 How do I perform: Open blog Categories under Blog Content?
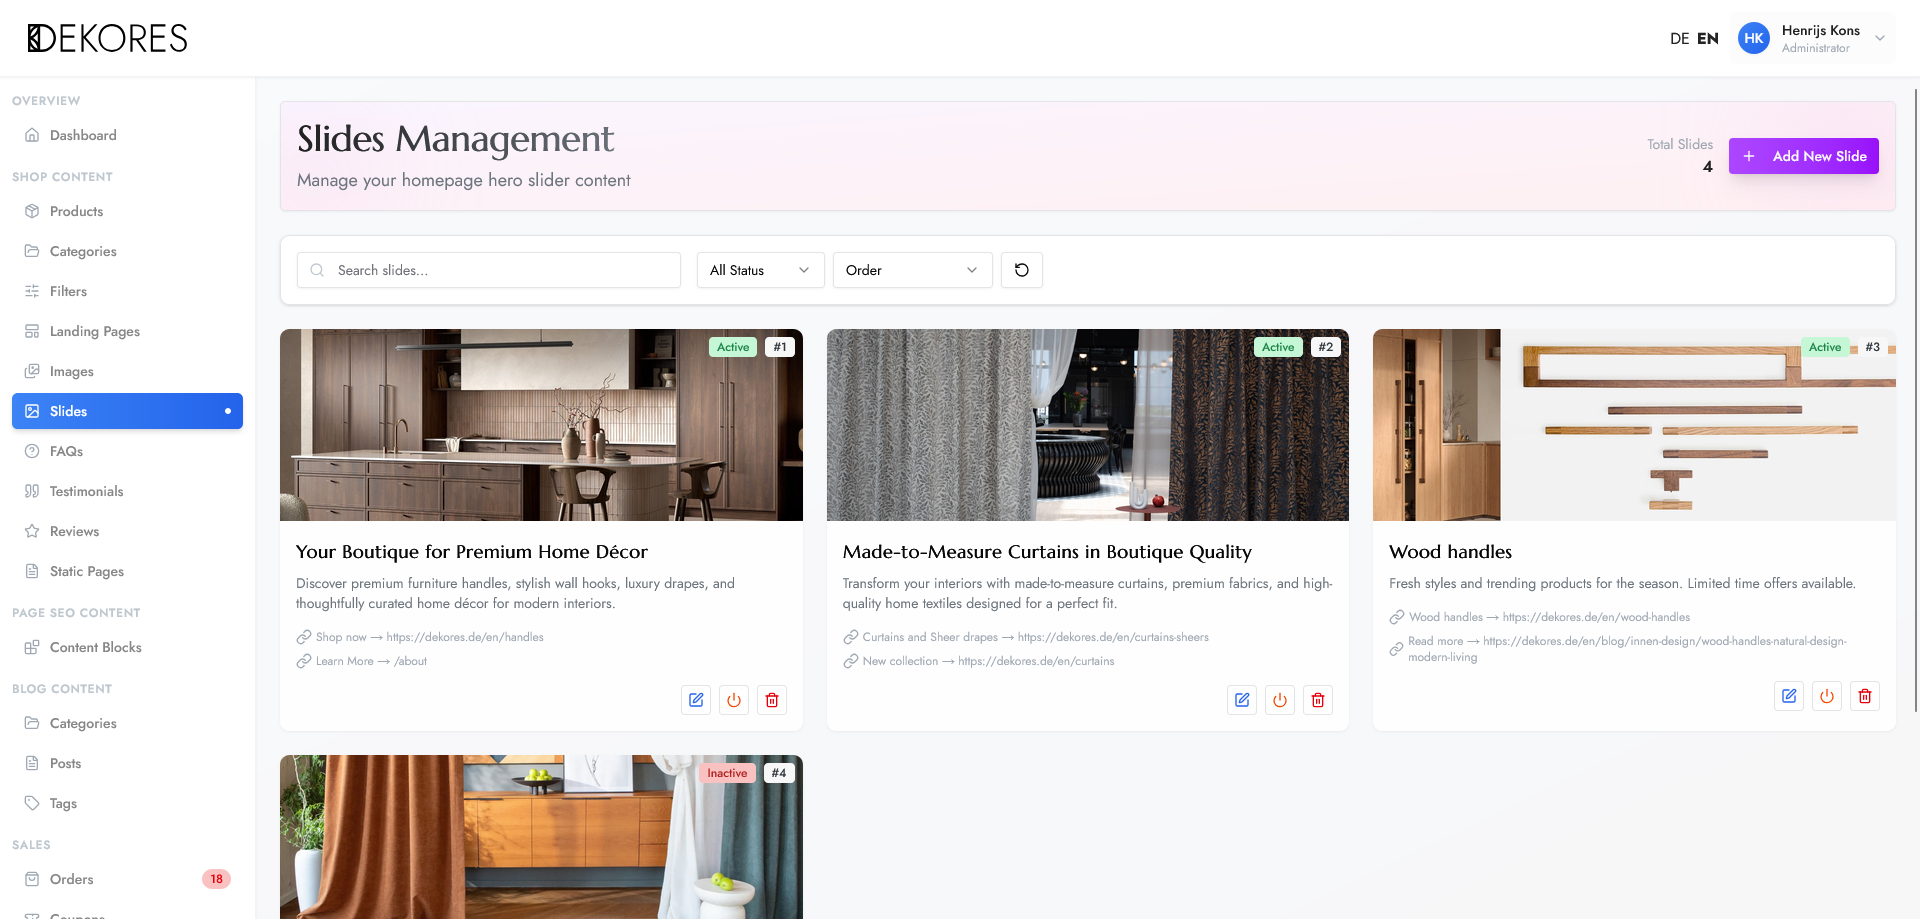(x=127, y=723)
